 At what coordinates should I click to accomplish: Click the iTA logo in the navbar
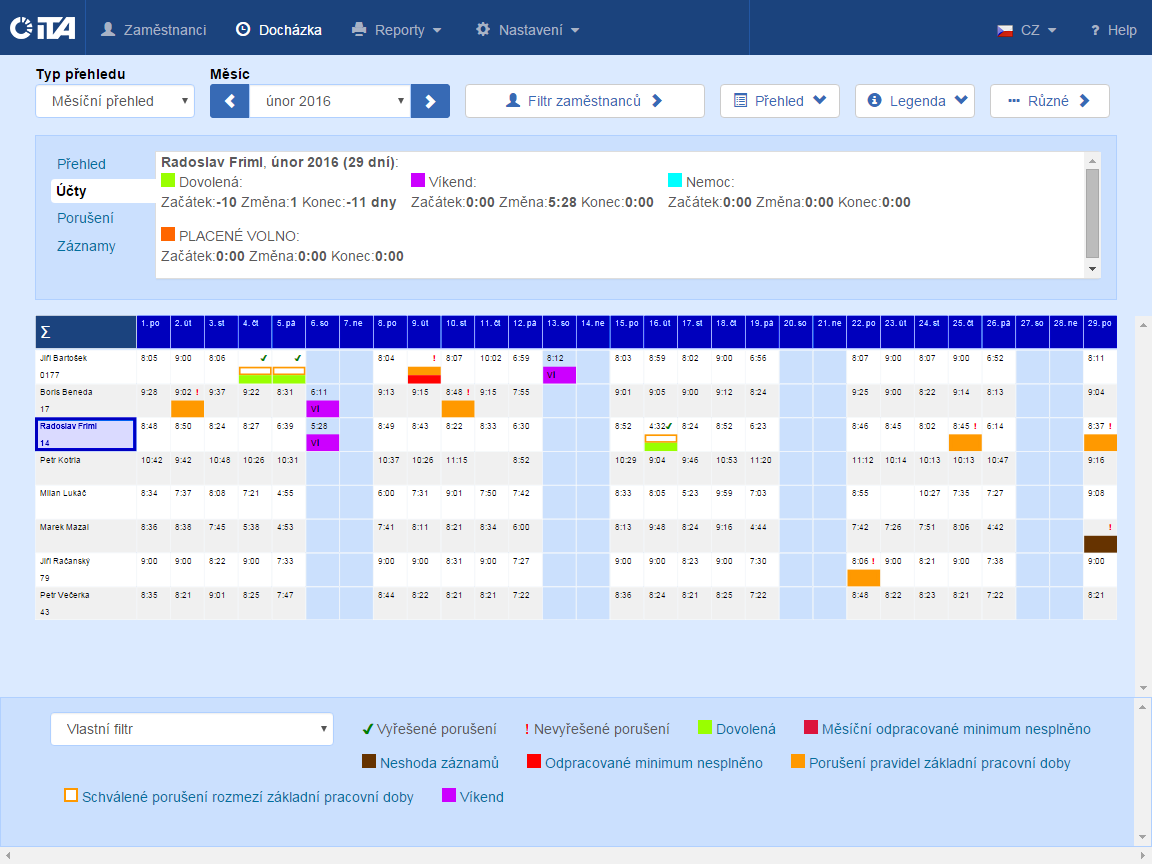pos(41,29)
